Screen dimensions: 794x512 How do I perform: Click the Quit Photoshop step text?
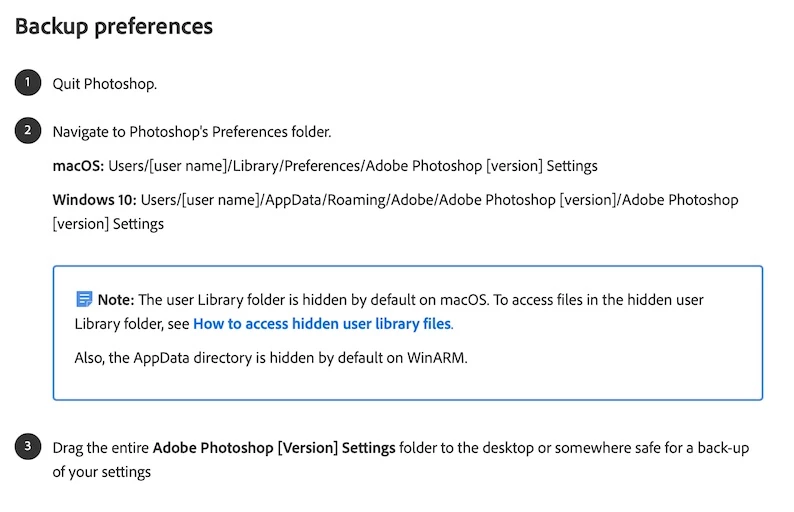click(x=105, y=84)
